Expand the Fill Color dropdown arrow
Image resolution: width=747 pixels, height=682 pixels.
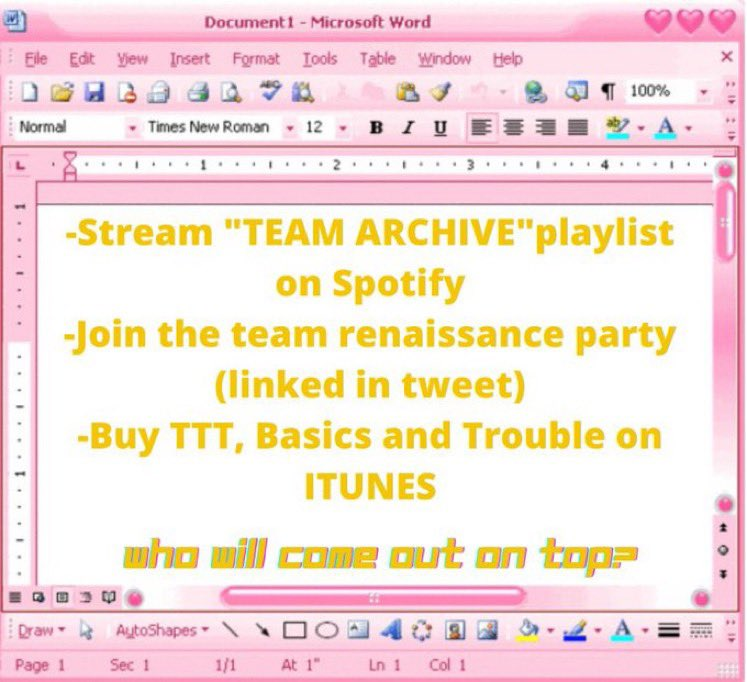pos(550,631)
